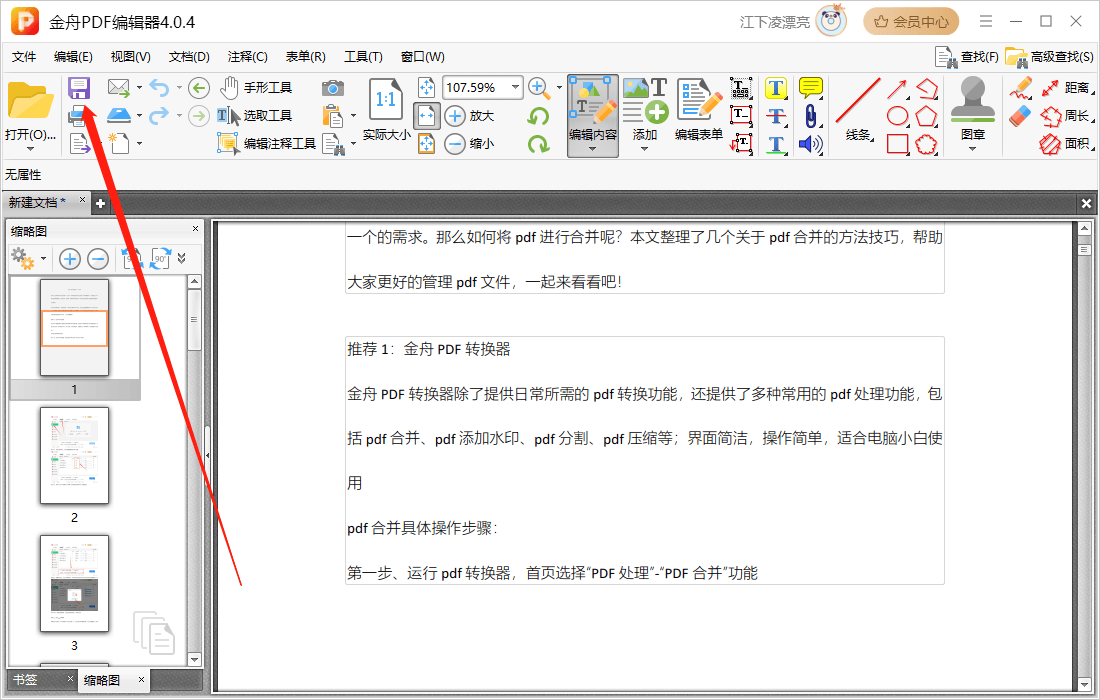
Task: Select the typewriter text tool icon
Action: (x=741, y=88)
